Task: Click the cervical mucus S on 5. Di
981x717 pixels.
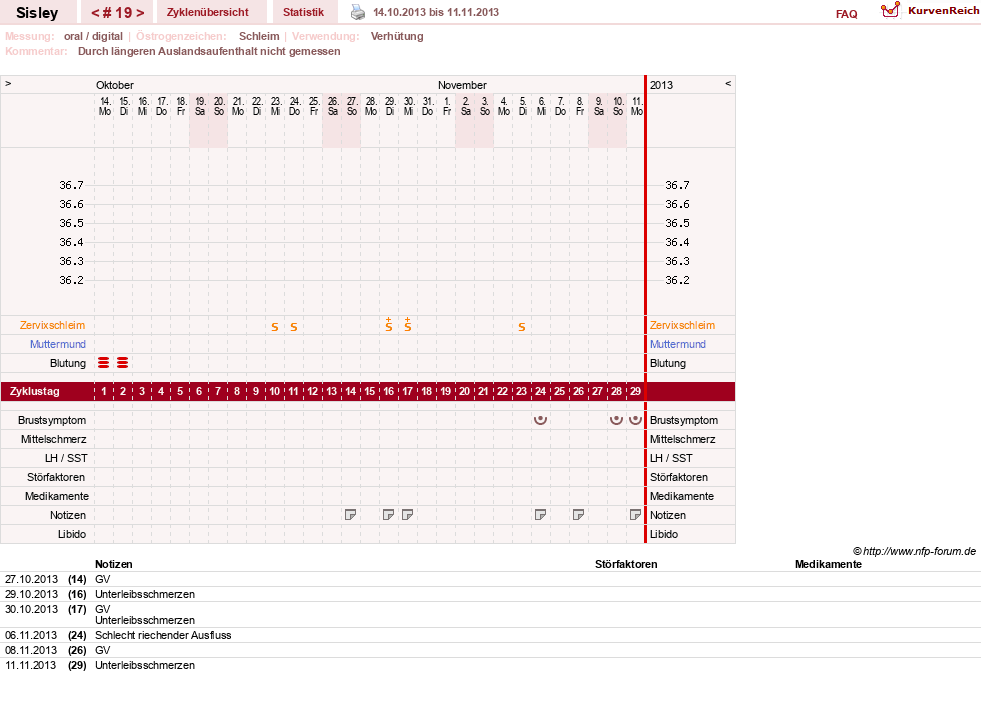Action: click(522, 327)
